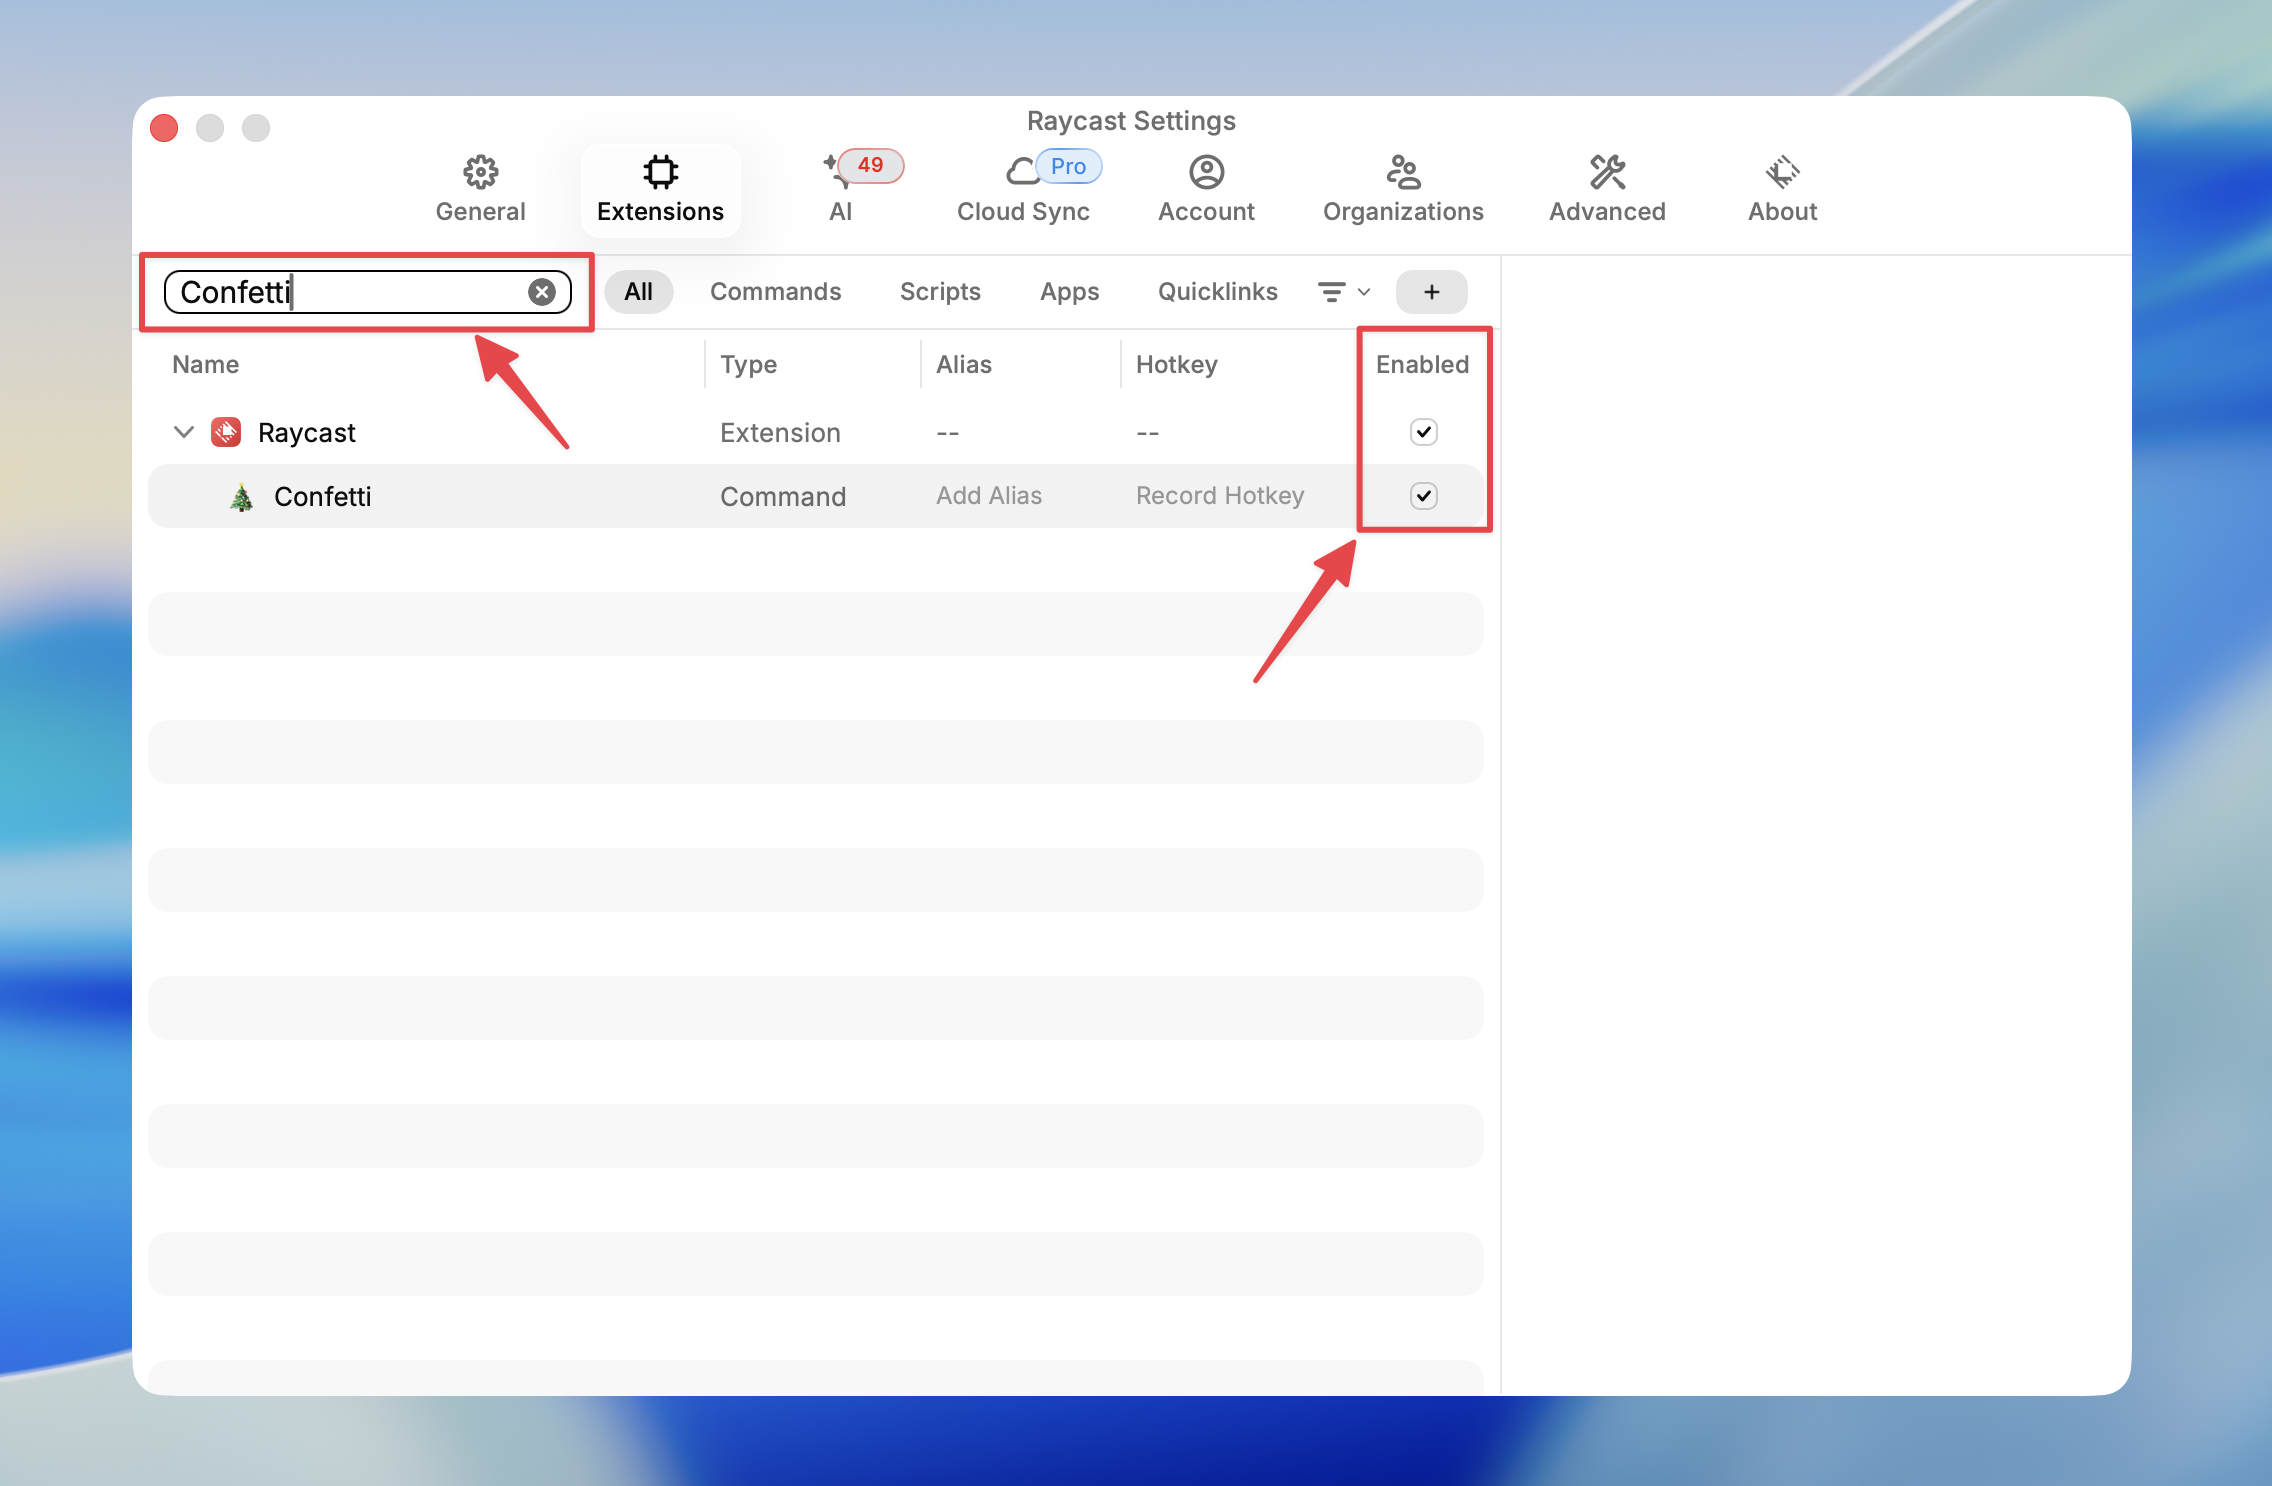The height and width of the screenshot is (1486, 2272).
Task: Open Cloud Sync settings icon
Action: (x=1022, y=172)
